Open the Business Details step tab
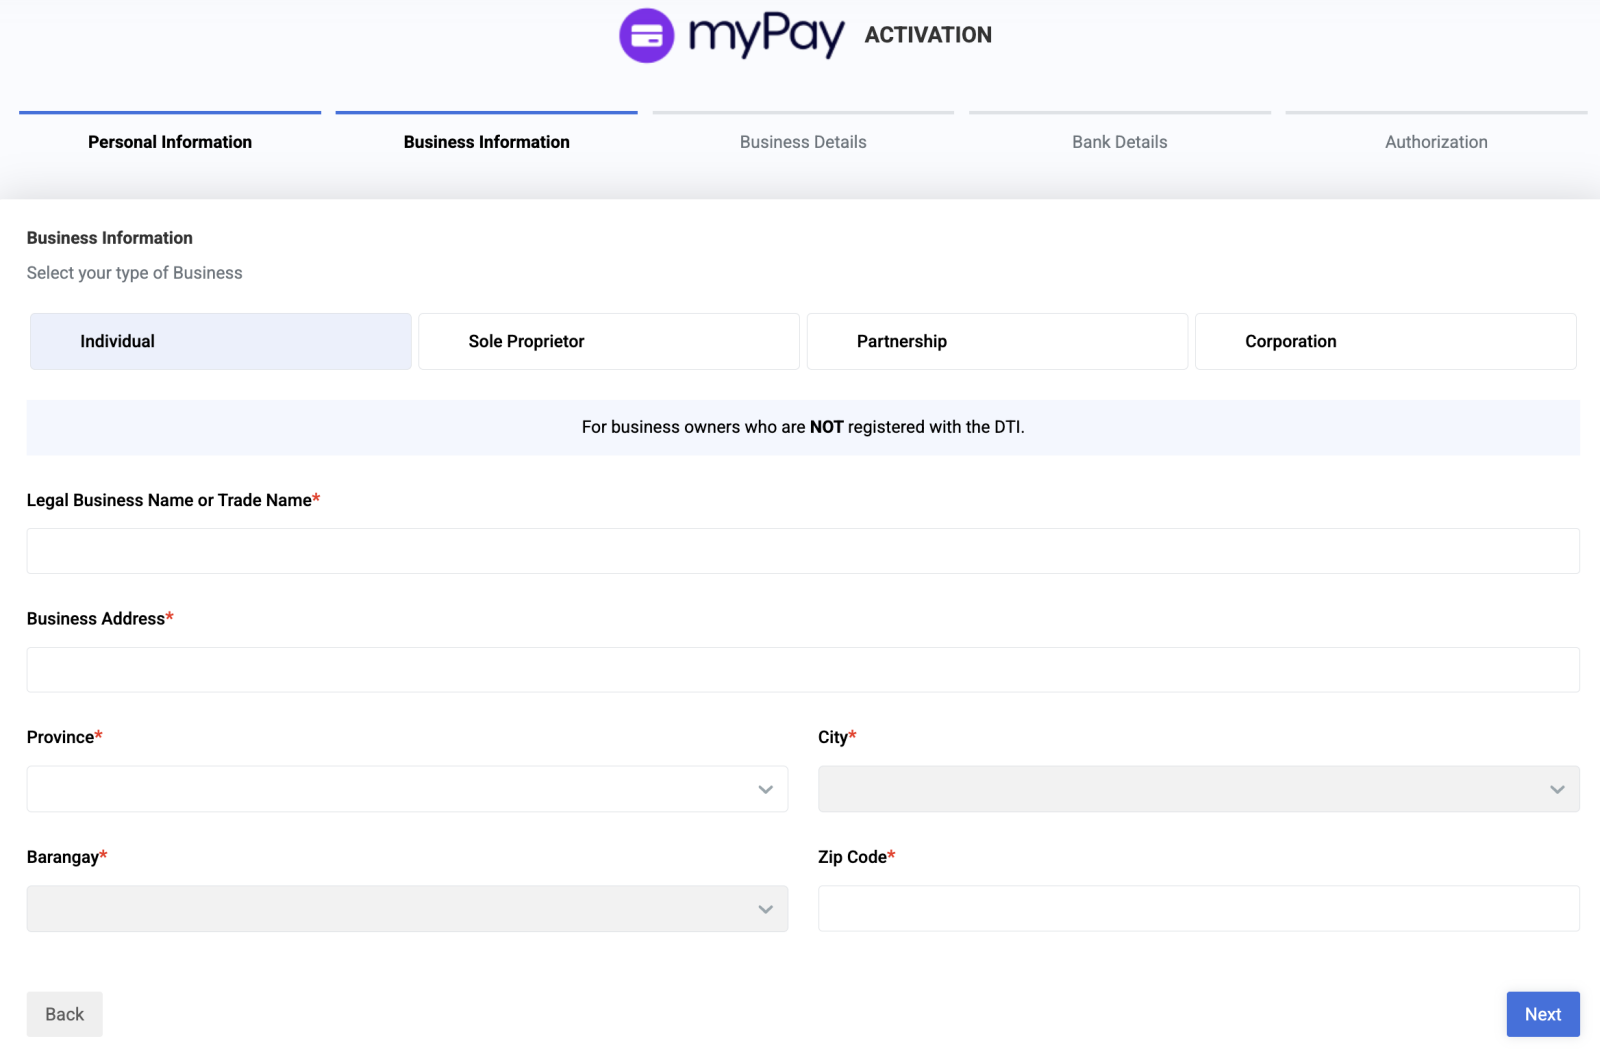Viewport: 1600px width, 1054px height. coord(803,142)
